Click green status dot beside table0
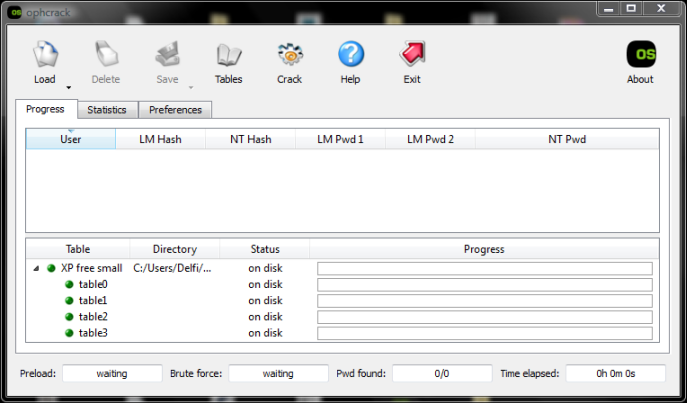The width and height of the screenshot is (687, 403). [x=69, y=284]
